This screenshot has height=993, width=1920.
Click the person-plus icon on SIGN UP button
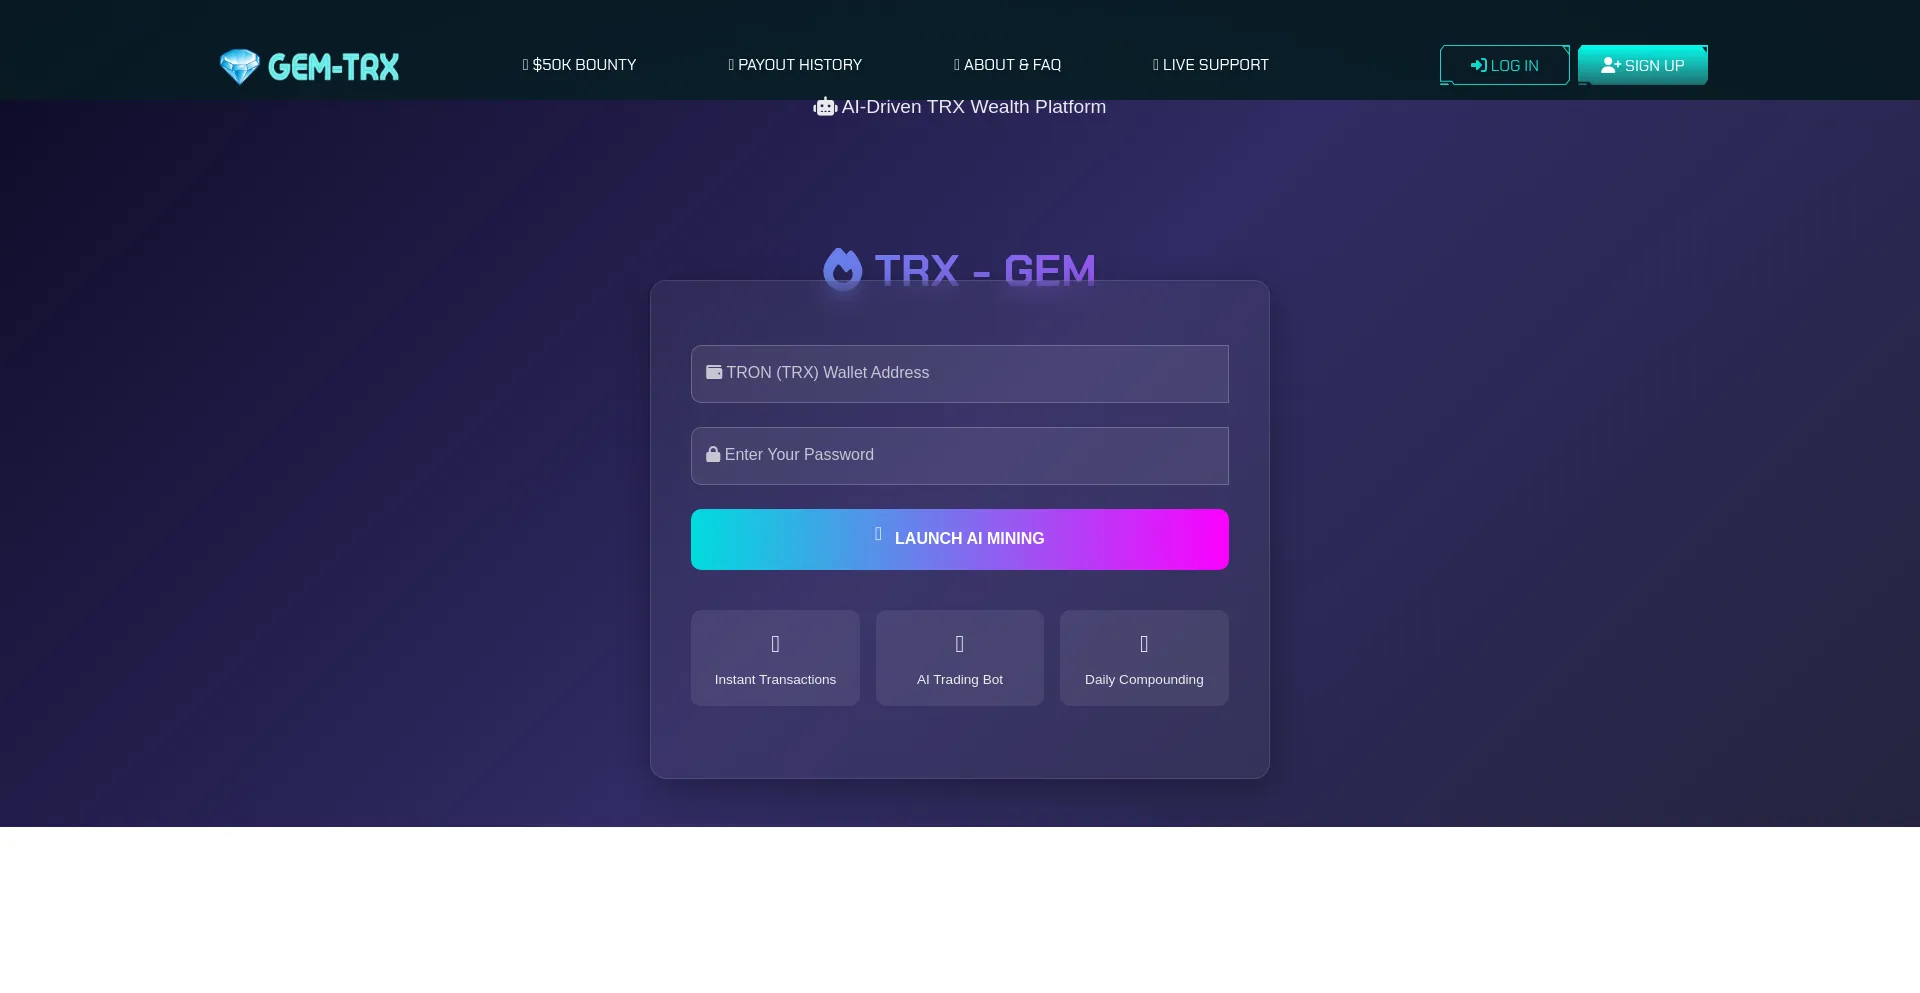click(x=1610, y=65)
